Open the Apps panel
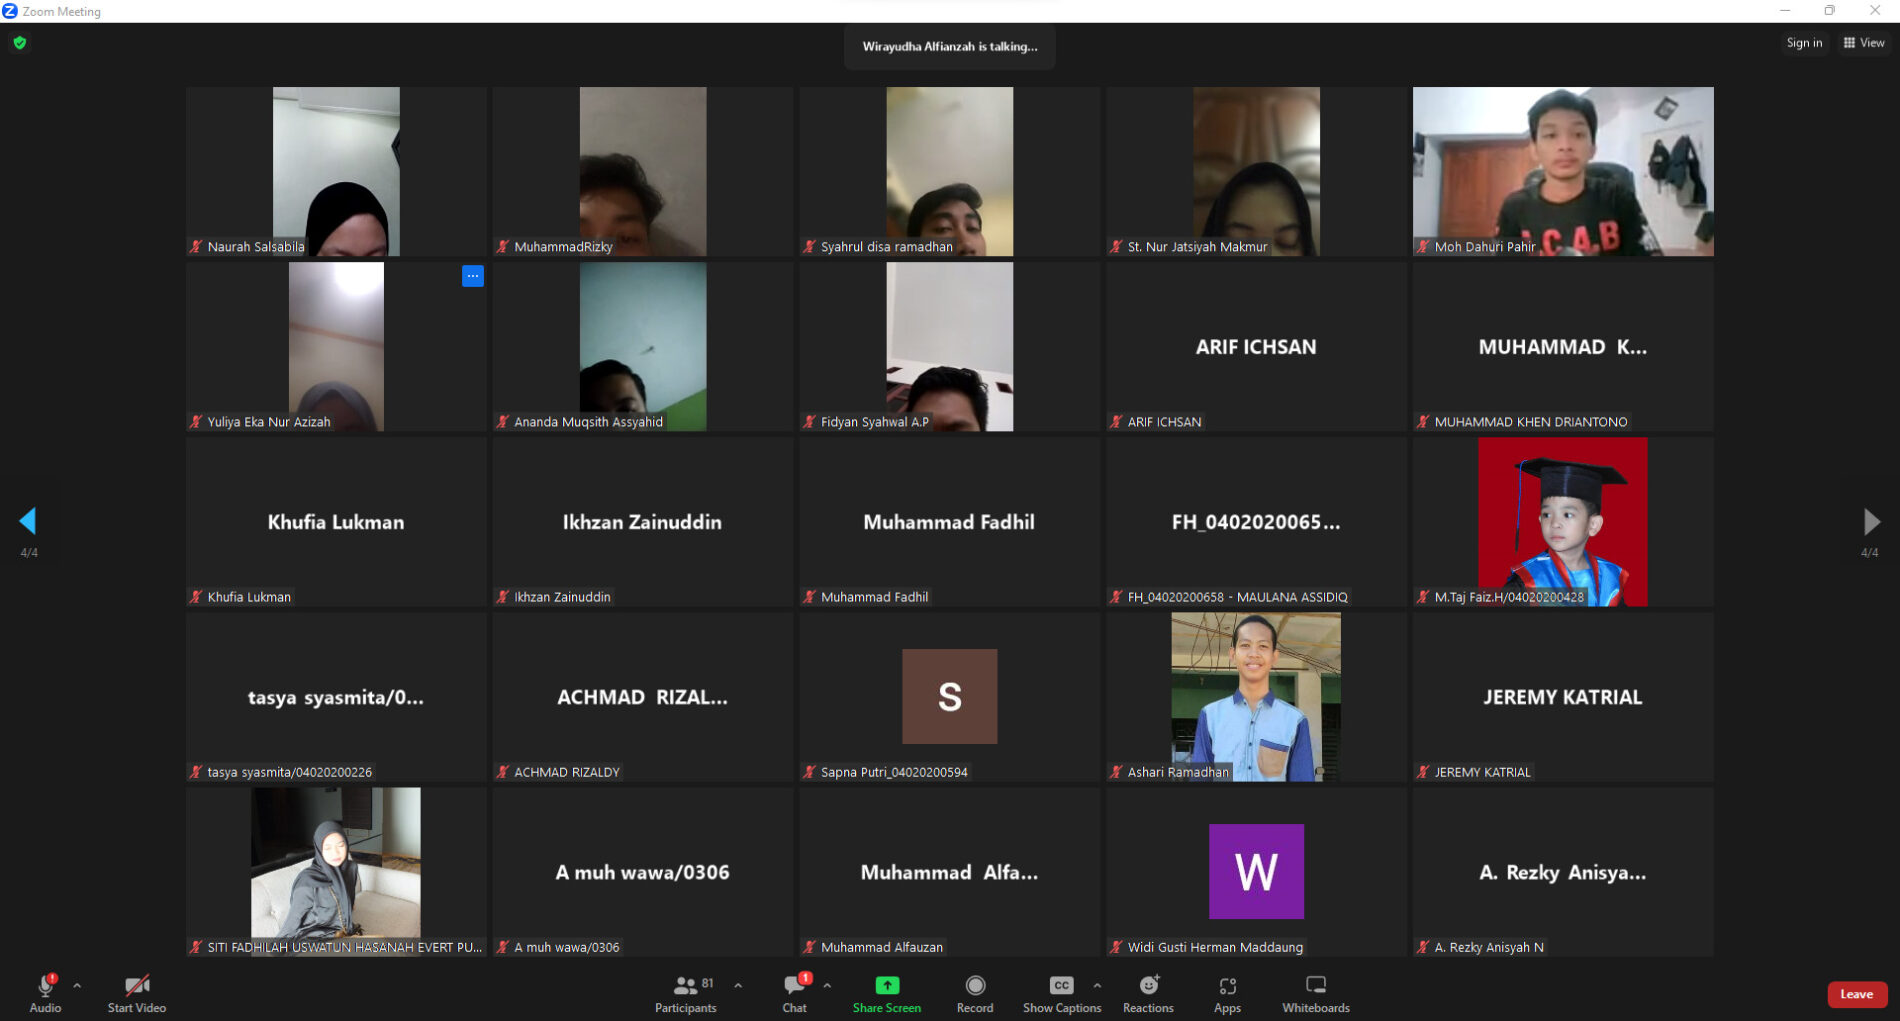 [x=1227, y=993]
